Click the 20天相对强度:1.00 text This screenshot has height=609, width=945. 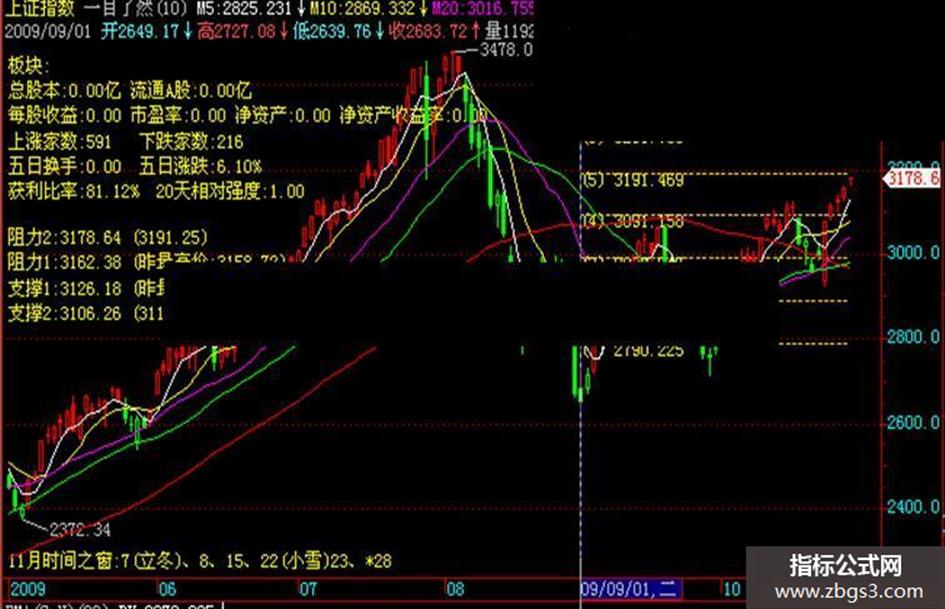[230, 191]
